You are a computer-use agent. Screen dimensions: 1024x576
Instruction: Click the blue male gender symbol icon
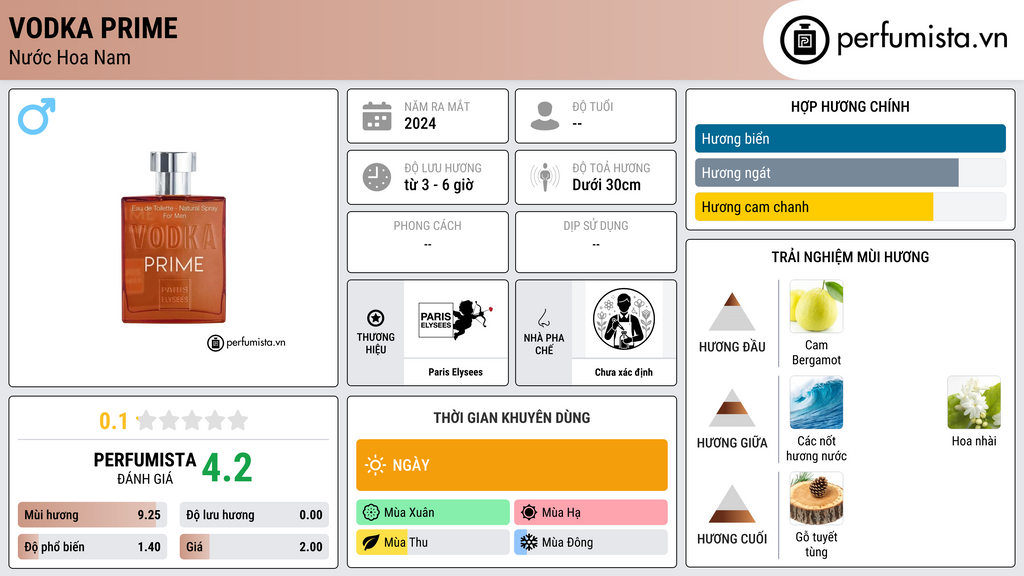tap(37, 116)
